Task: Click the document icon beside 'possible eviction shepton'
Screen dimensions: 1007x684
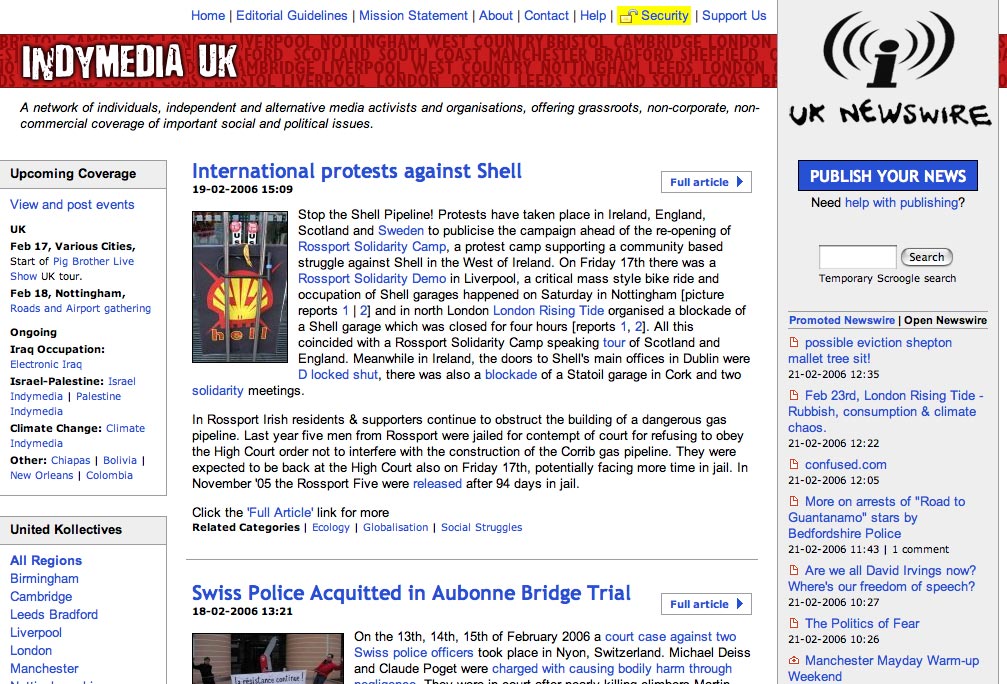Action: 794,343
